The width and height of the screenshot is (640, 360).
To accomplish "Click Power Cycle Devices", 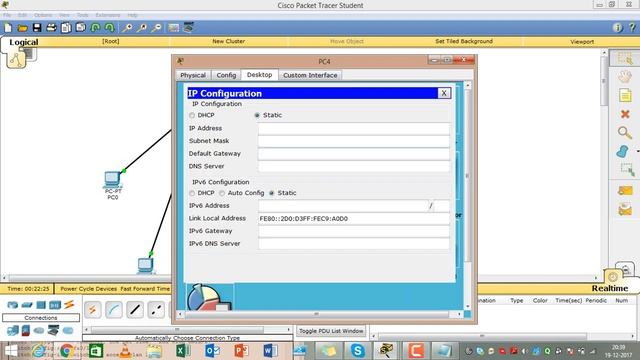I will tap(89, 289).
